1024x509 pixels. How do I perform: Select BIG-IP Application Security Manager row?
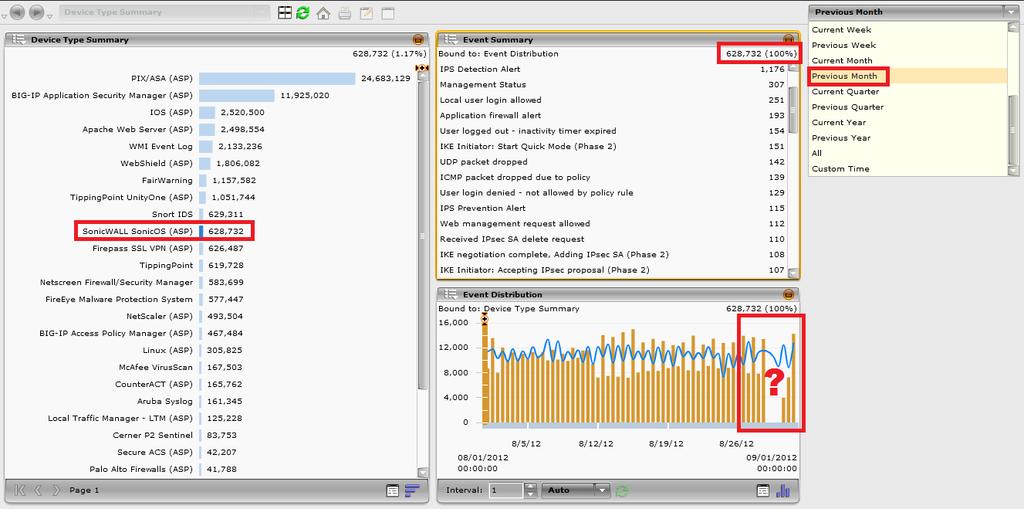point(212,95)
